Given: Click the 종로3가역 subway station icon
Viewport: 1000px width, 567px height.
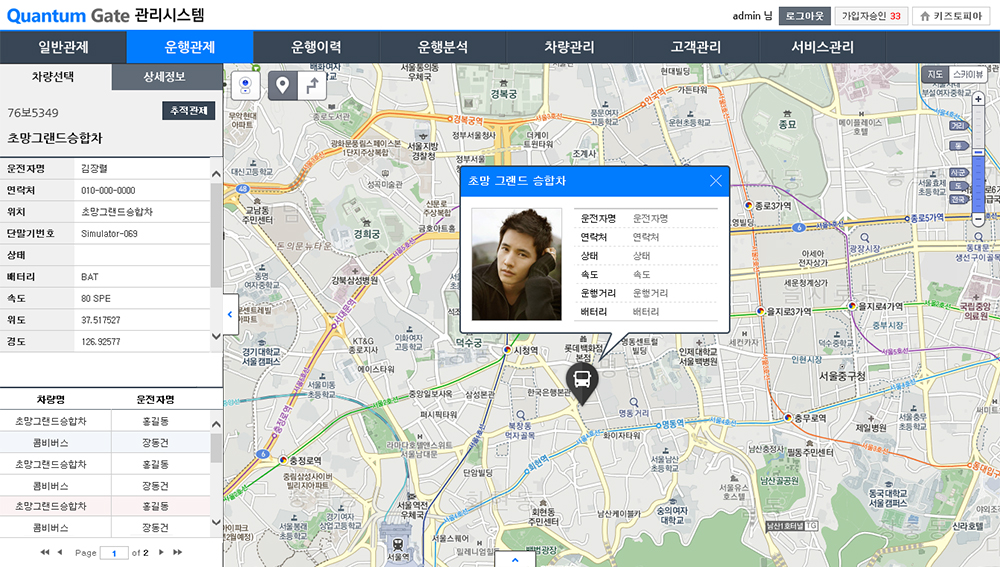Looking at the screenshot, I should coord(749,205).
